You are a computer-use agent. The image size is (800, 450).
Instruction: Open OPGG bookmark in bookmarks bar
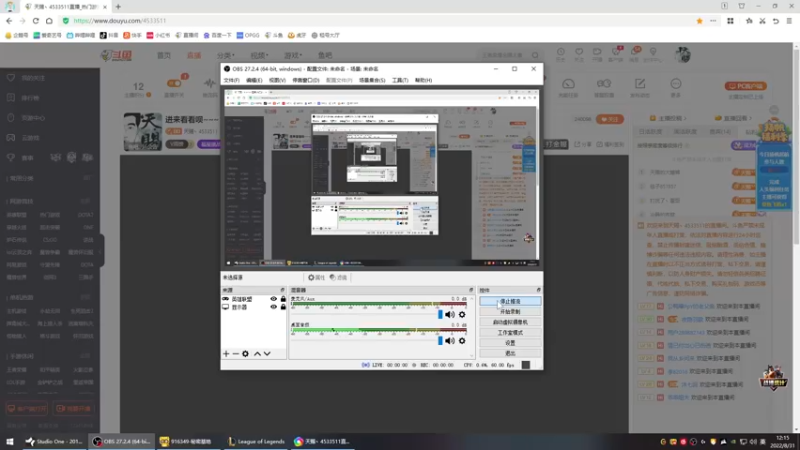pyautogui.click(x=247, y=35)
